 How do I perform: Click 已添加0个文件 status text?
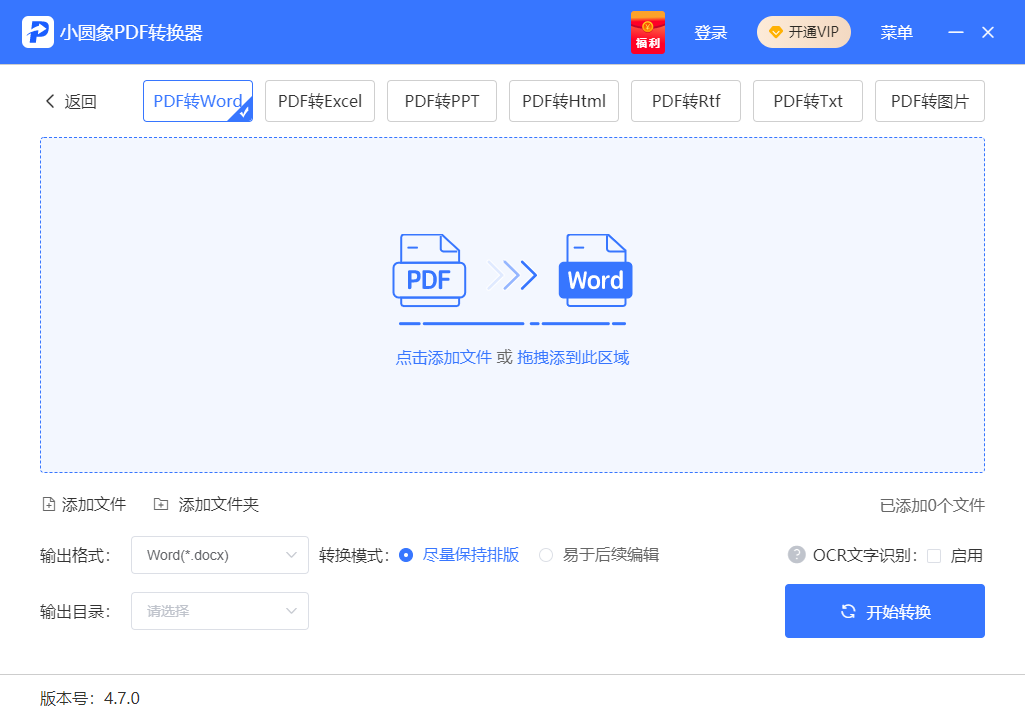point(932,505)
